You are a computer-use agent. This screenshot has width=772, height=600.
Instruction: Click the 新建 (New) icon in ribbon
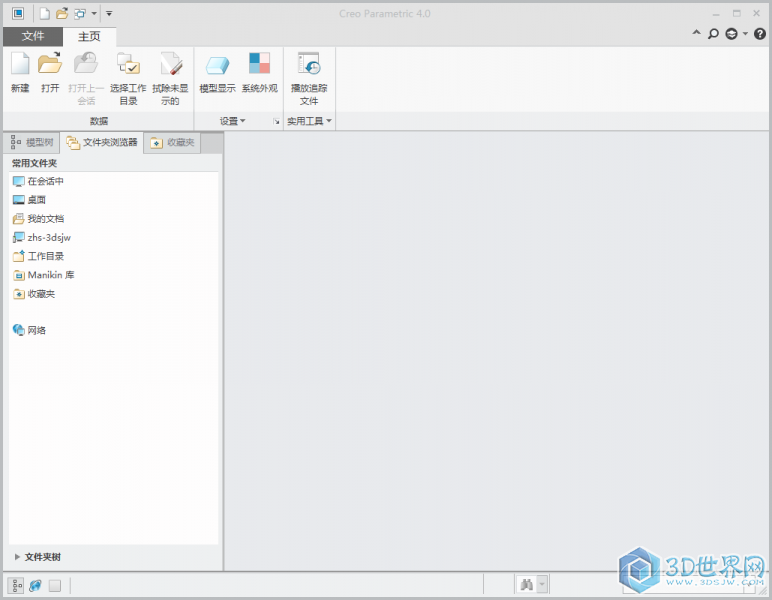pos(20,64)
